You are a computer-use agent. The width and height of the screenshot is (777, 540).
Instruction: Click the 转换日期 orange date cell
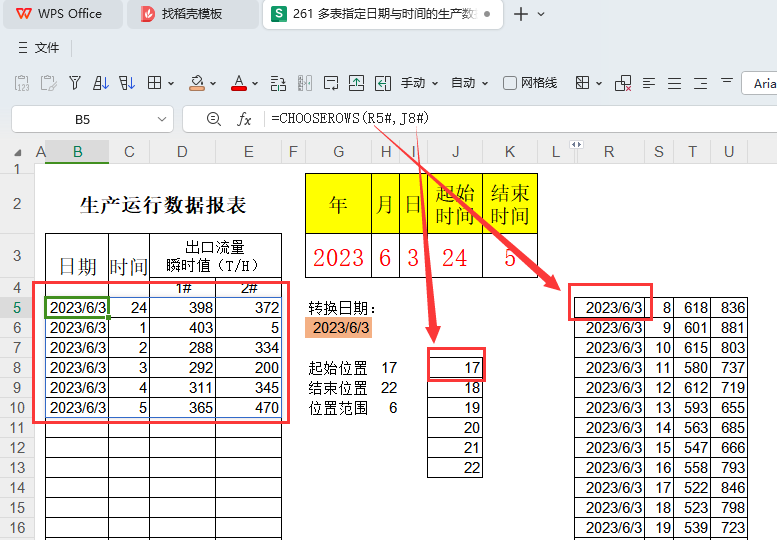[x=338, y=328]
